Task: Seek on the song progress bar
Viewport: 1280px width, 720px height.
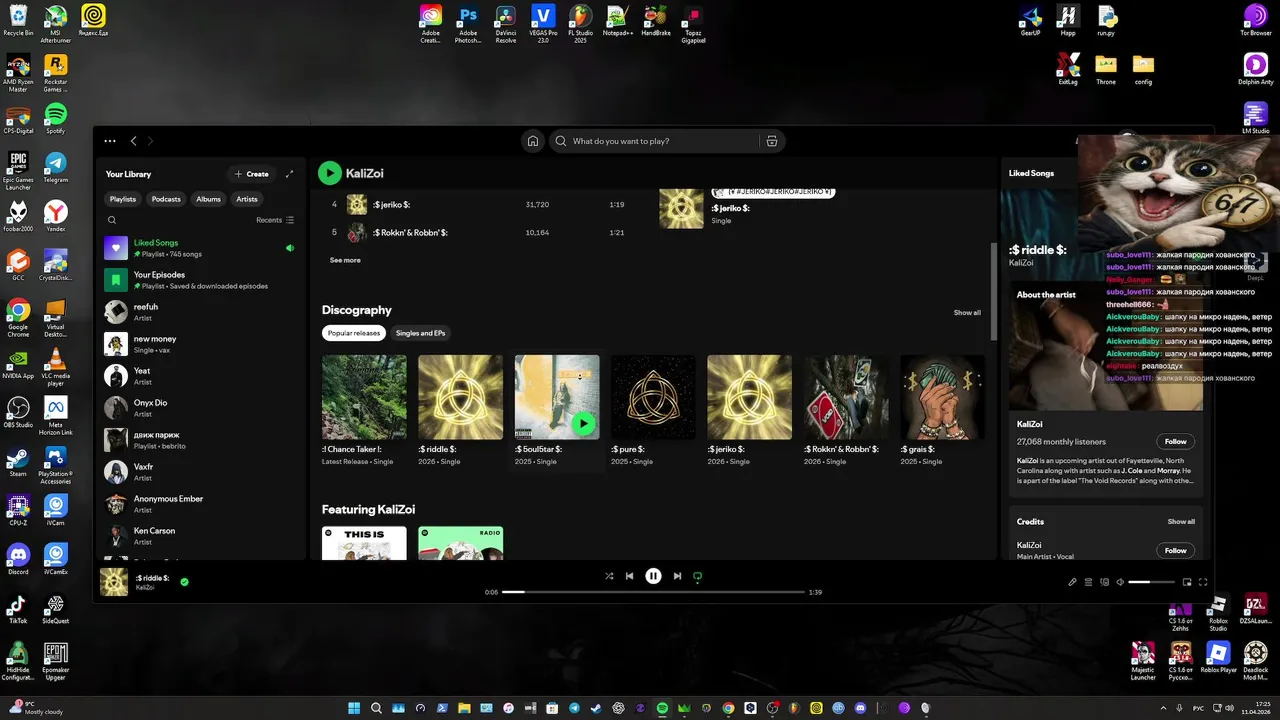Action: point(654,592)
